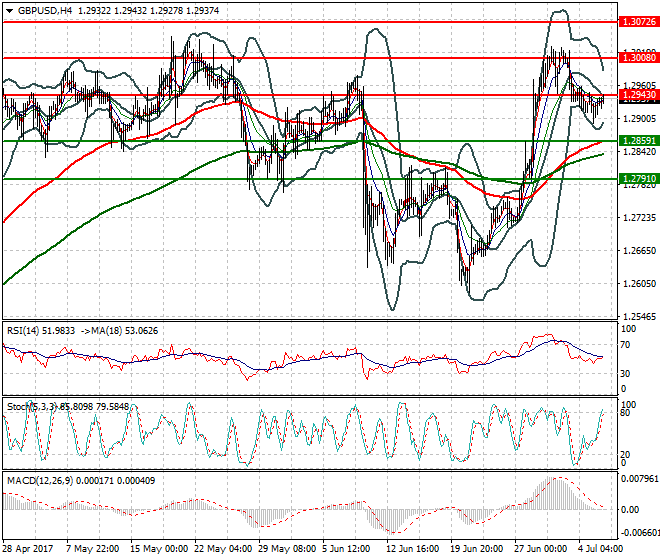Viewport: 660px width, 560px height.
Task: Click the 1.29605 price scale value
Action: [639, 85]
